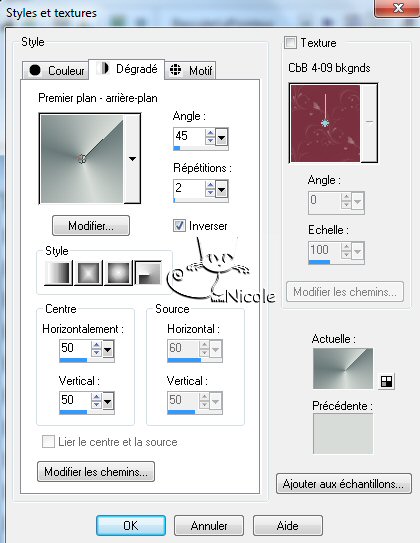Click the gradient center crosshair in preview
The image size is (420, 543).
[x=82, y=159]
